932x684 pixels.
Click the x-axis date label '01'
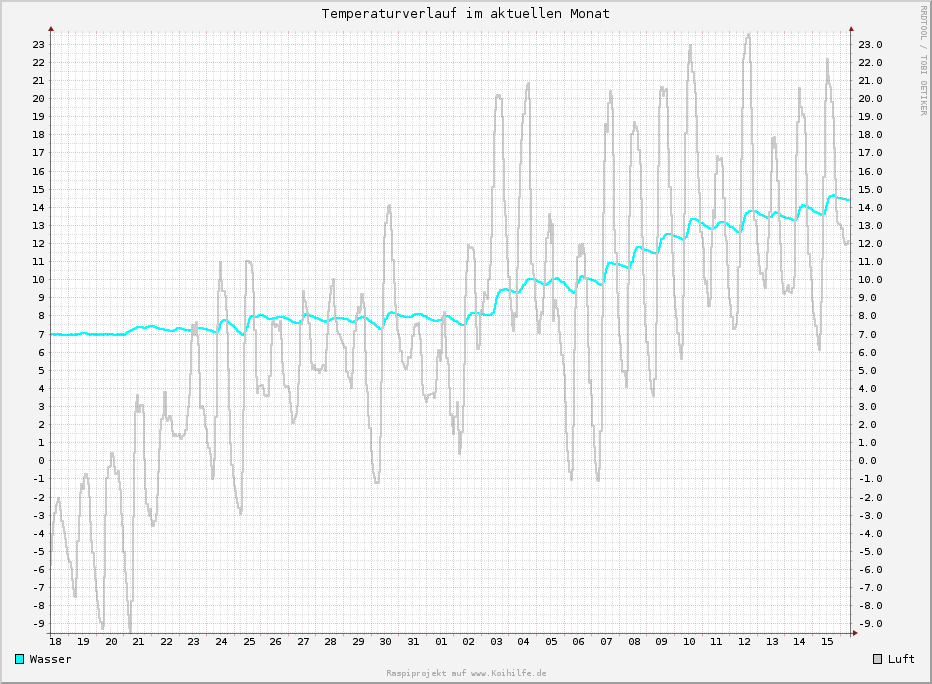(x=441, y=641)
